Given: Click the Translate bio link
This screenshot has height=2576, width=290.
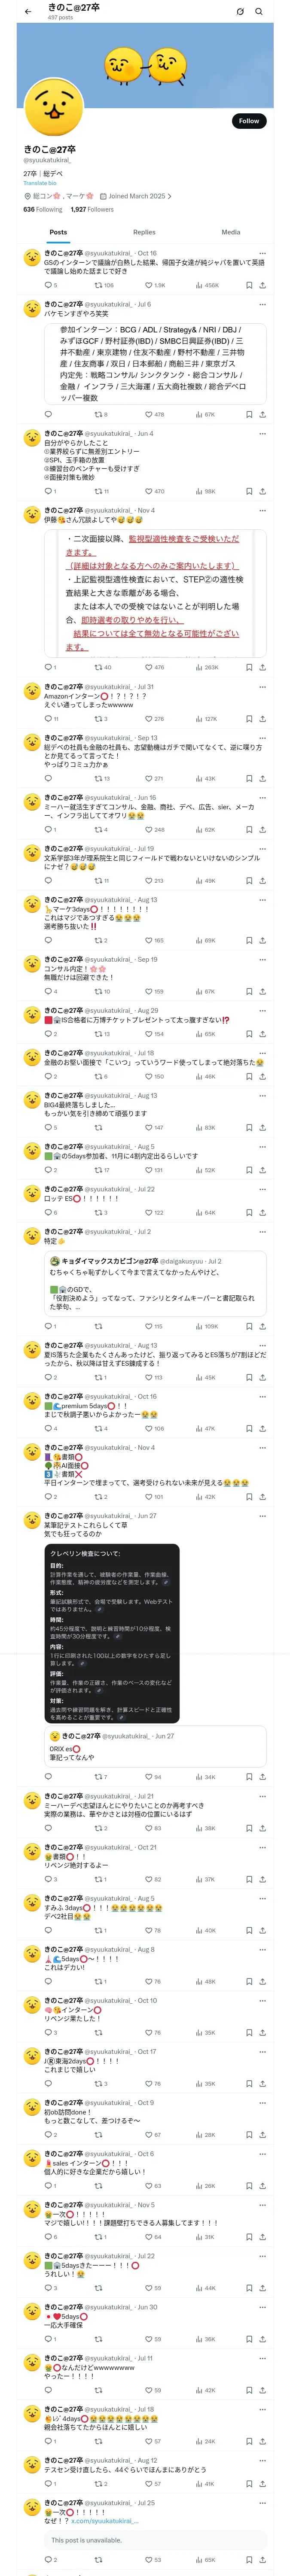Looking at the screenshot, I should [40, 183].
